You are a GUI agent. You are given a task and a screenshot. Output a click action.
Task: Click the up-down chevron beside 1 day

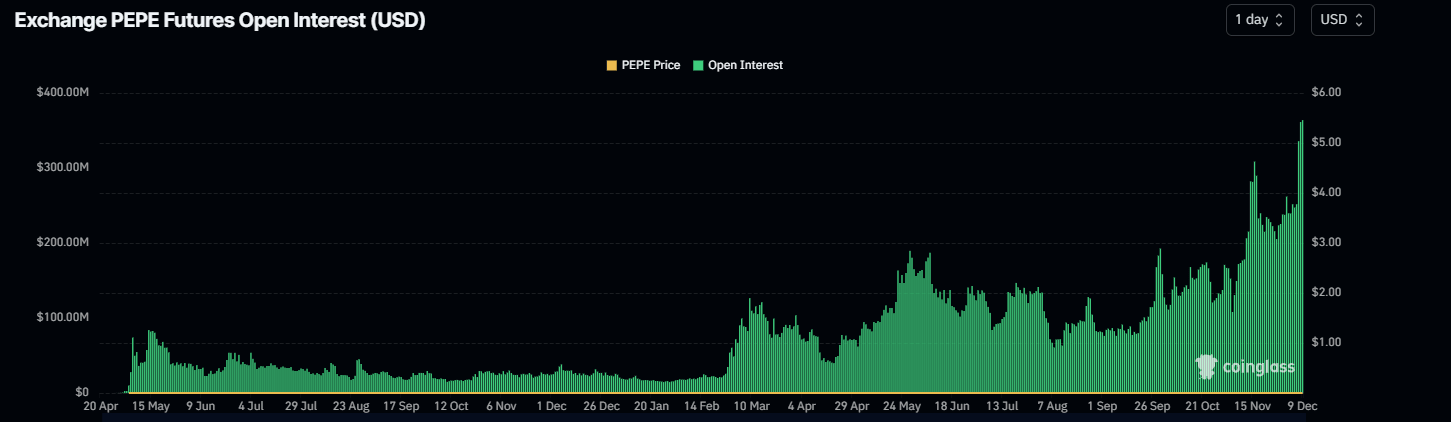point(1278,20)
